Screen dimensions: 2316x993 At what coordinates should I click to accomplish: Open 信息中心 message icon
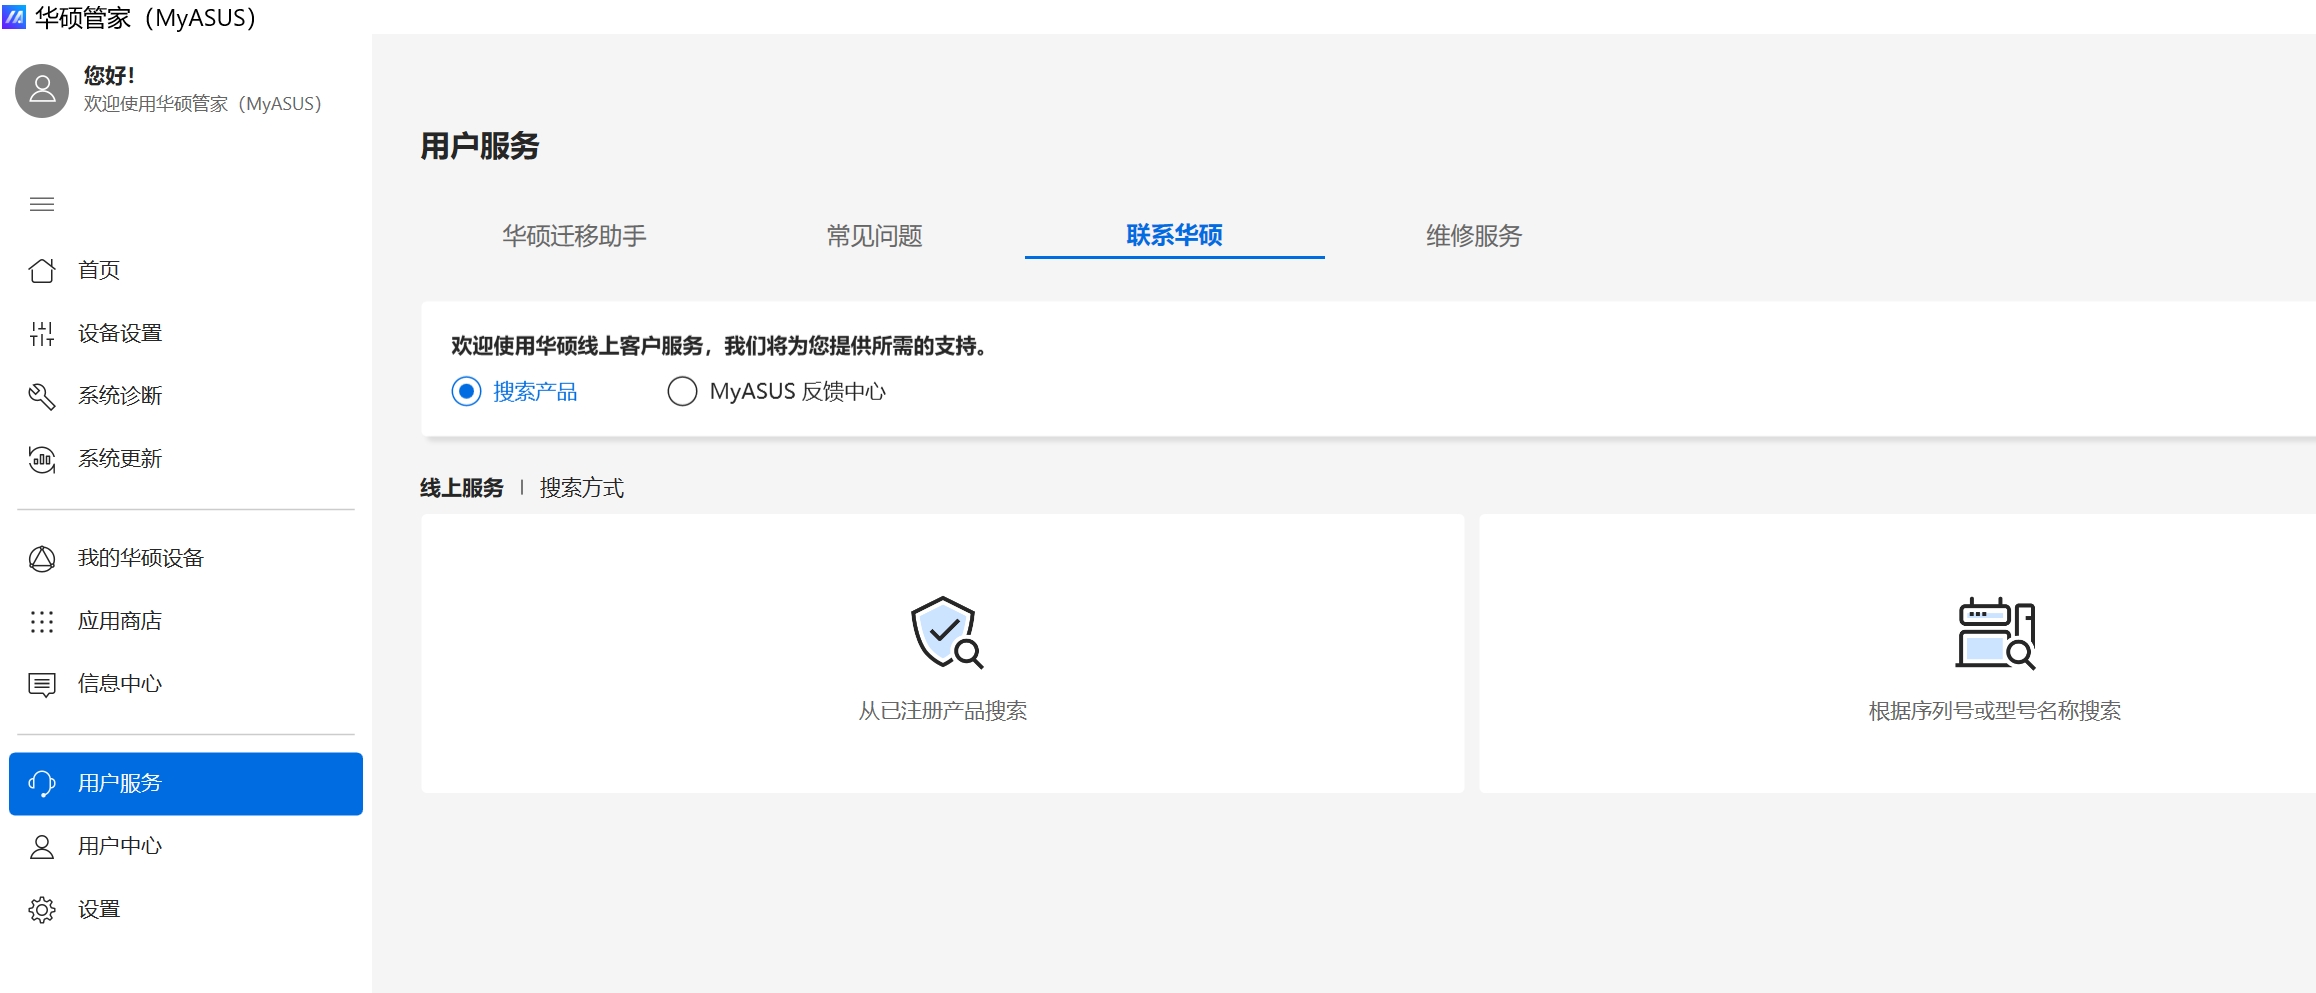(42, 685)
